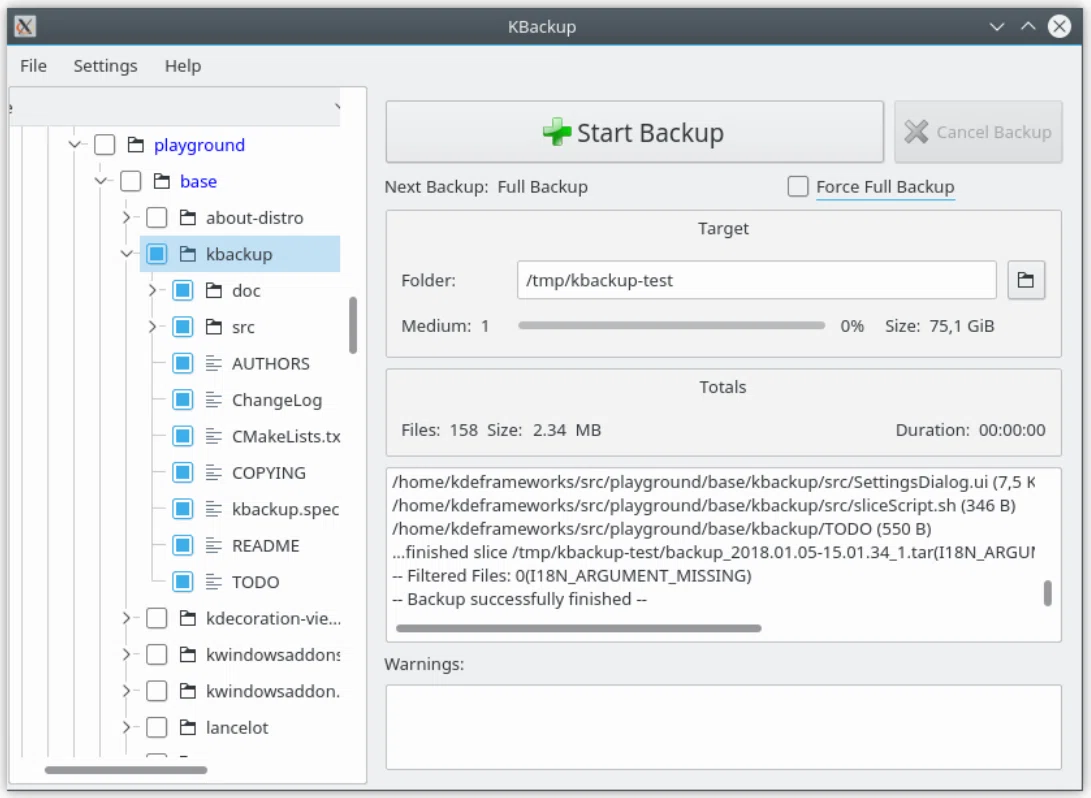Close the KBackup window
Viewport: 1091px width, 798px height.
(x=1060, y=26)
